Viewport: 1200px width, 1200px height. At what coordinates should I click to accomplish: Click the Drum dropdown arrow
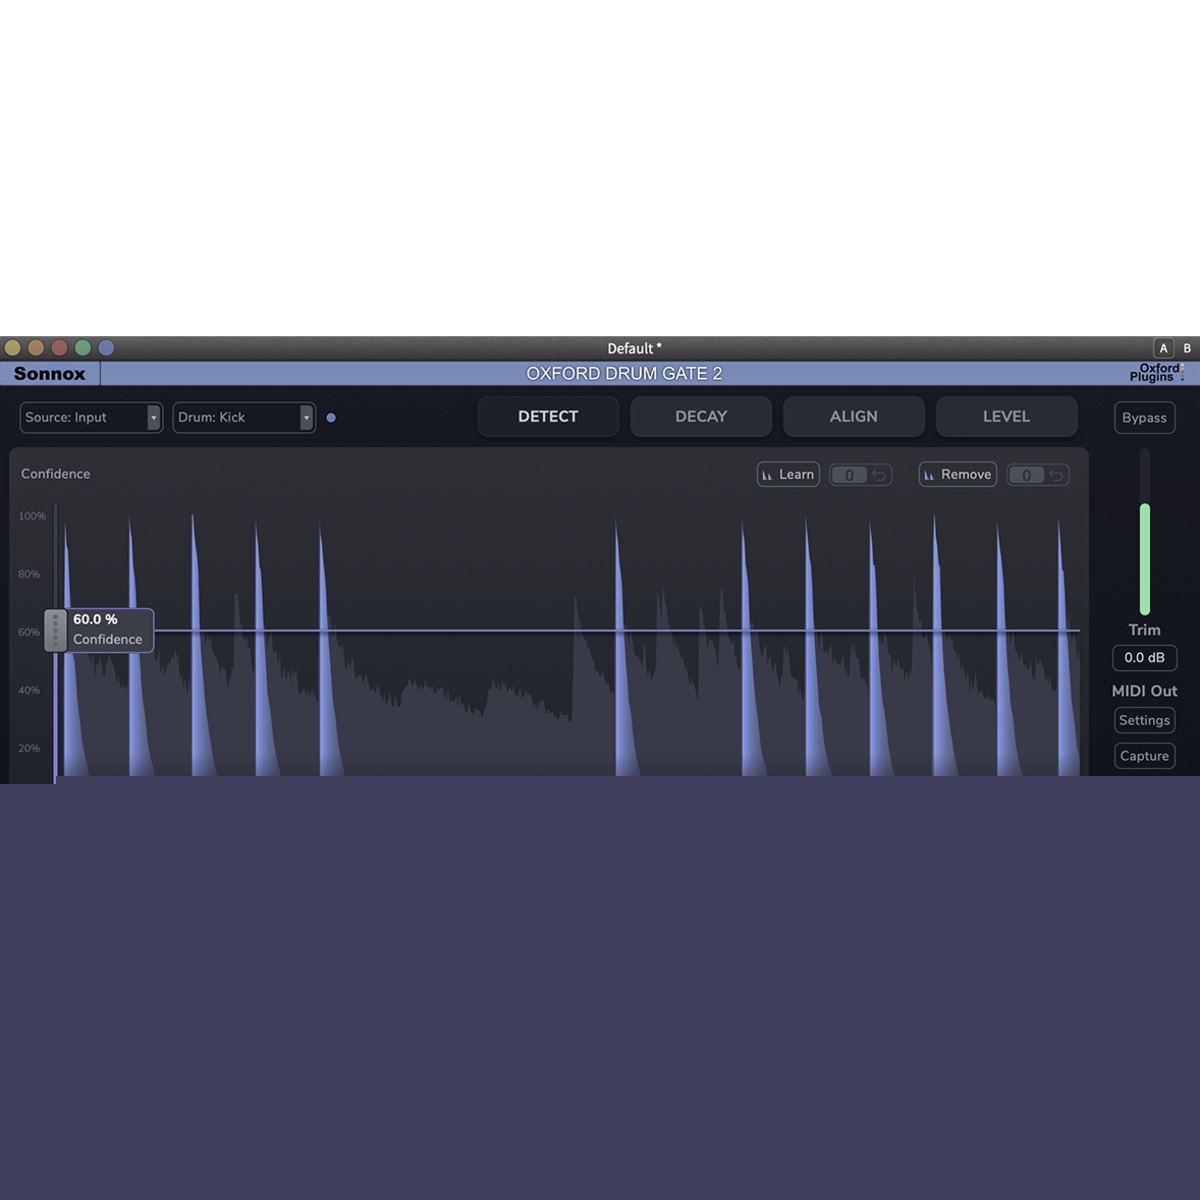click(306, 418)
